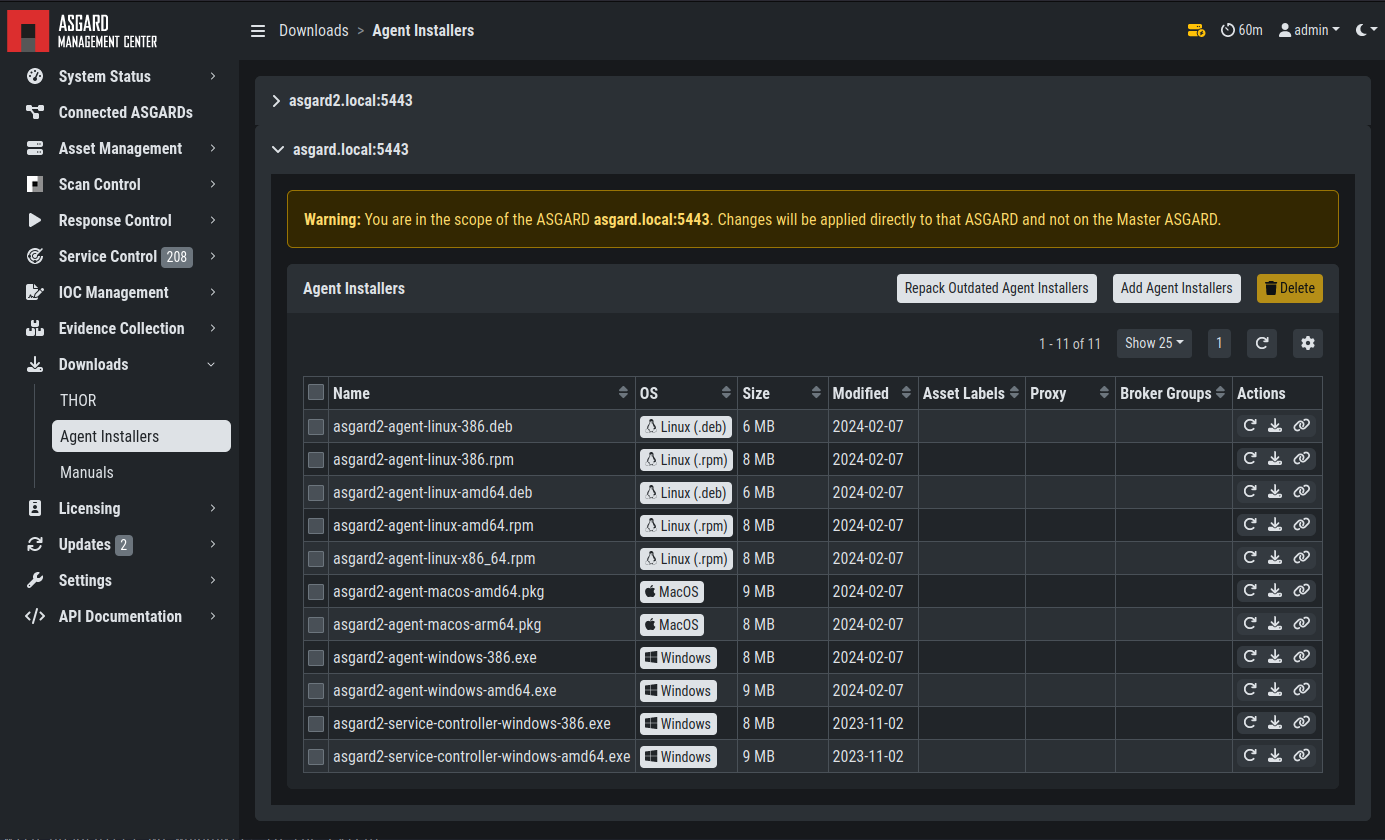Refresh the installers table with reload icon
The width and height of the screenshot is (1385, 840).
click(x=1262, y=343)
